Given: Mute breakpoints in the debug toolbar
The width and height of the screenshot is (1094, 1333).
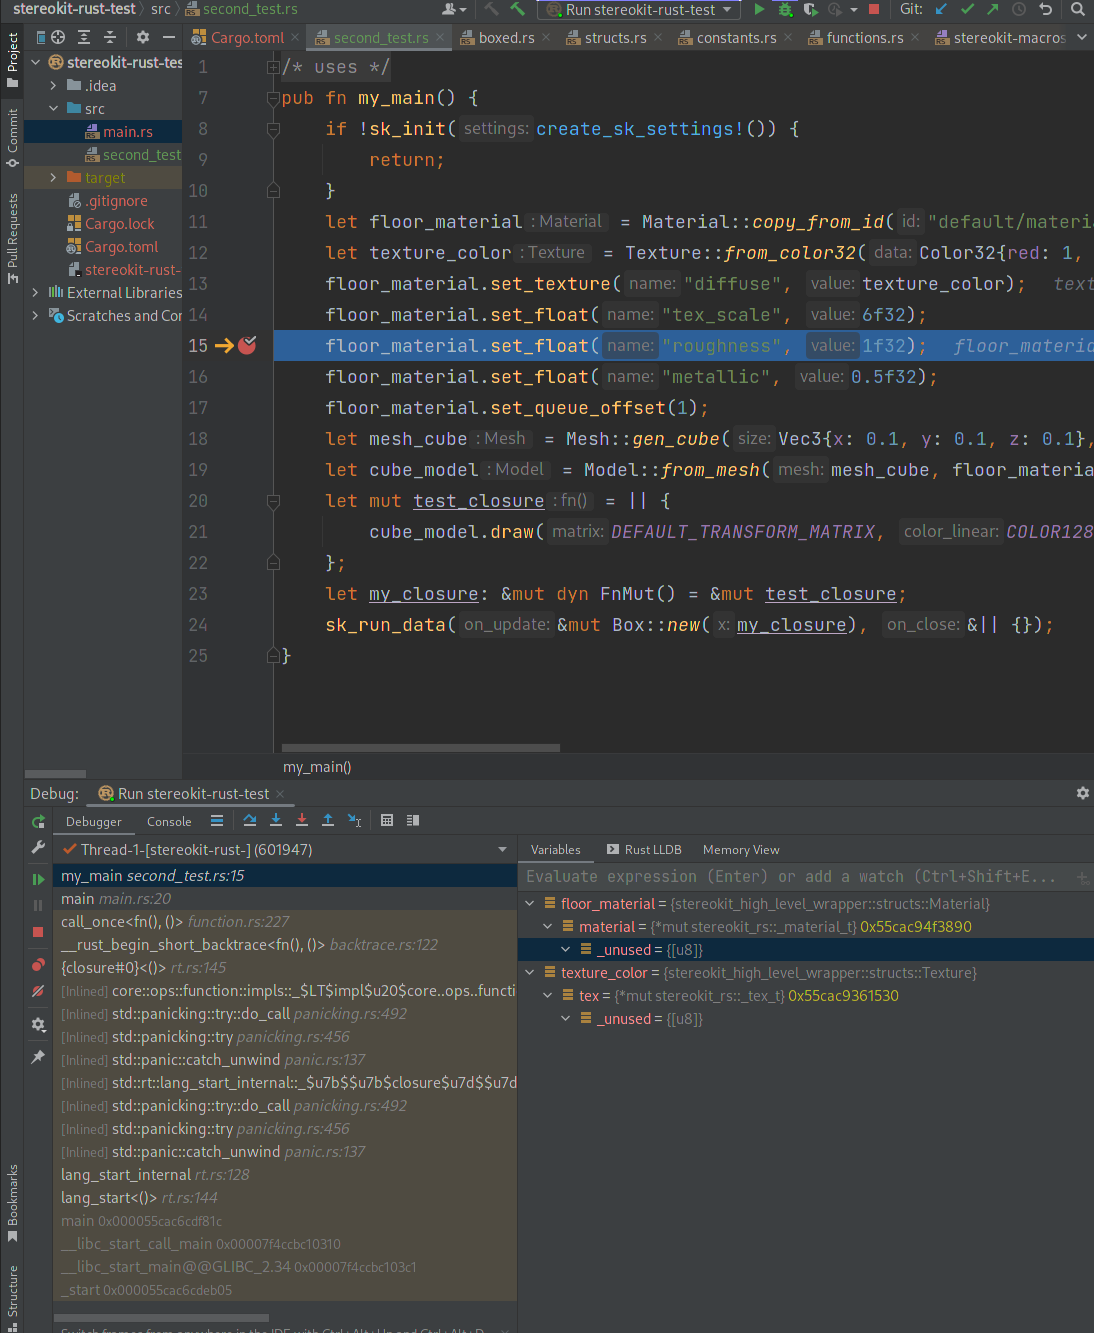Looking at the screenshot, I should tap(38, 991).
